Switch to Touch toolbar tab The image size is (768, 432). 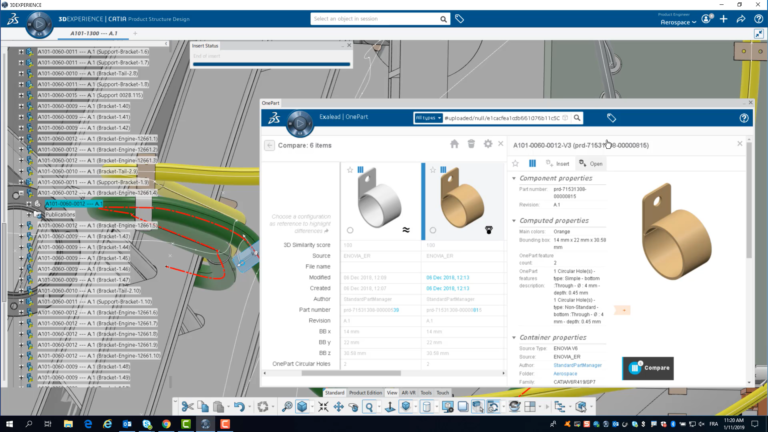(x=443, y=393)
